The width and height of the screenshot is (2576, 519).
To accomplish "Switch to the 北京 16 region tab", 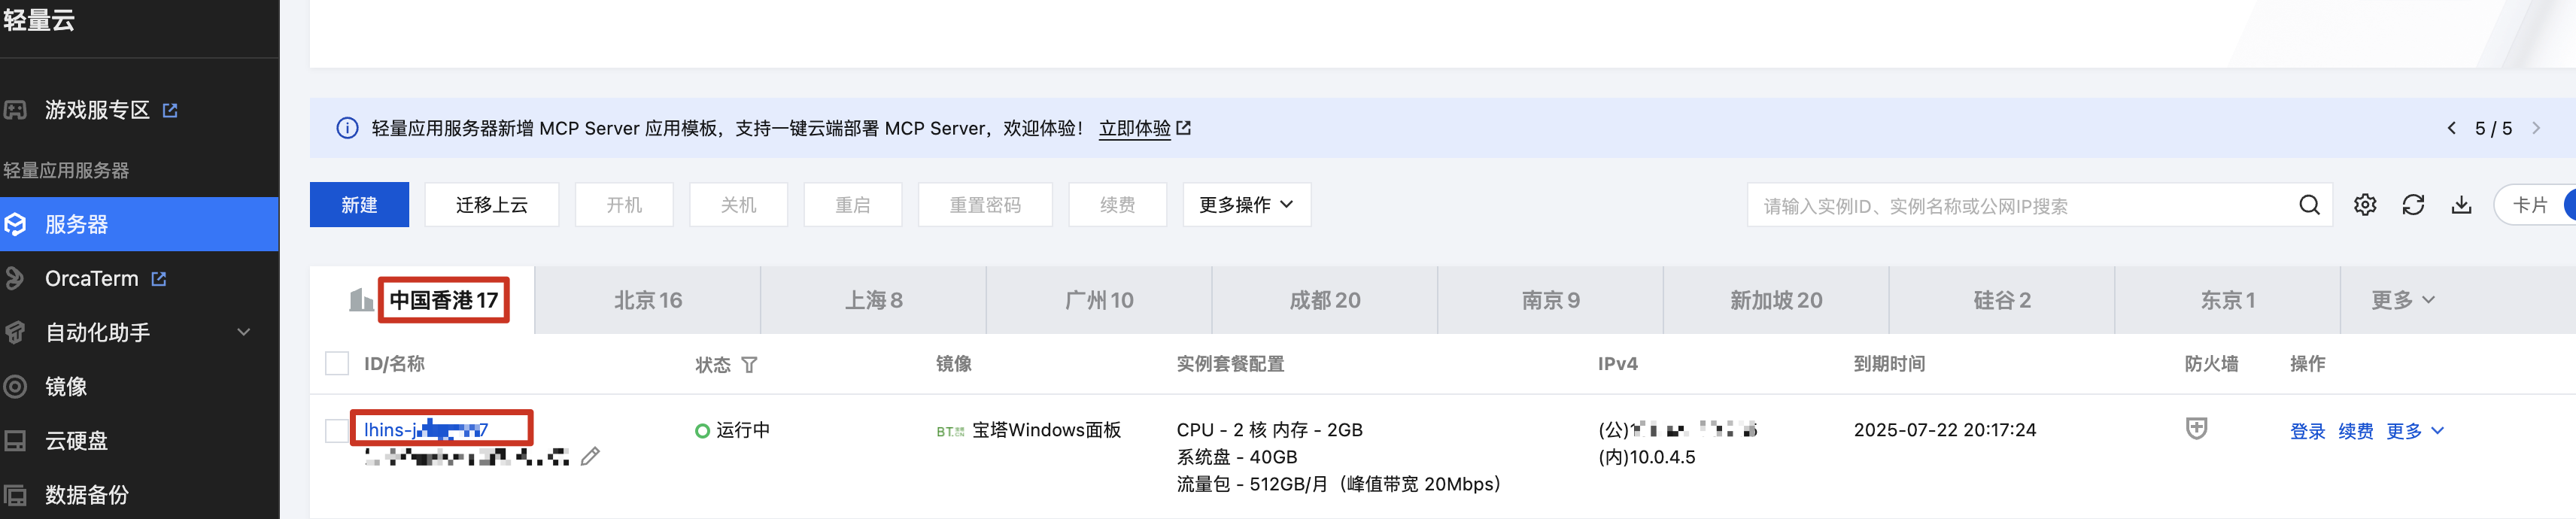I will [648, 300].
